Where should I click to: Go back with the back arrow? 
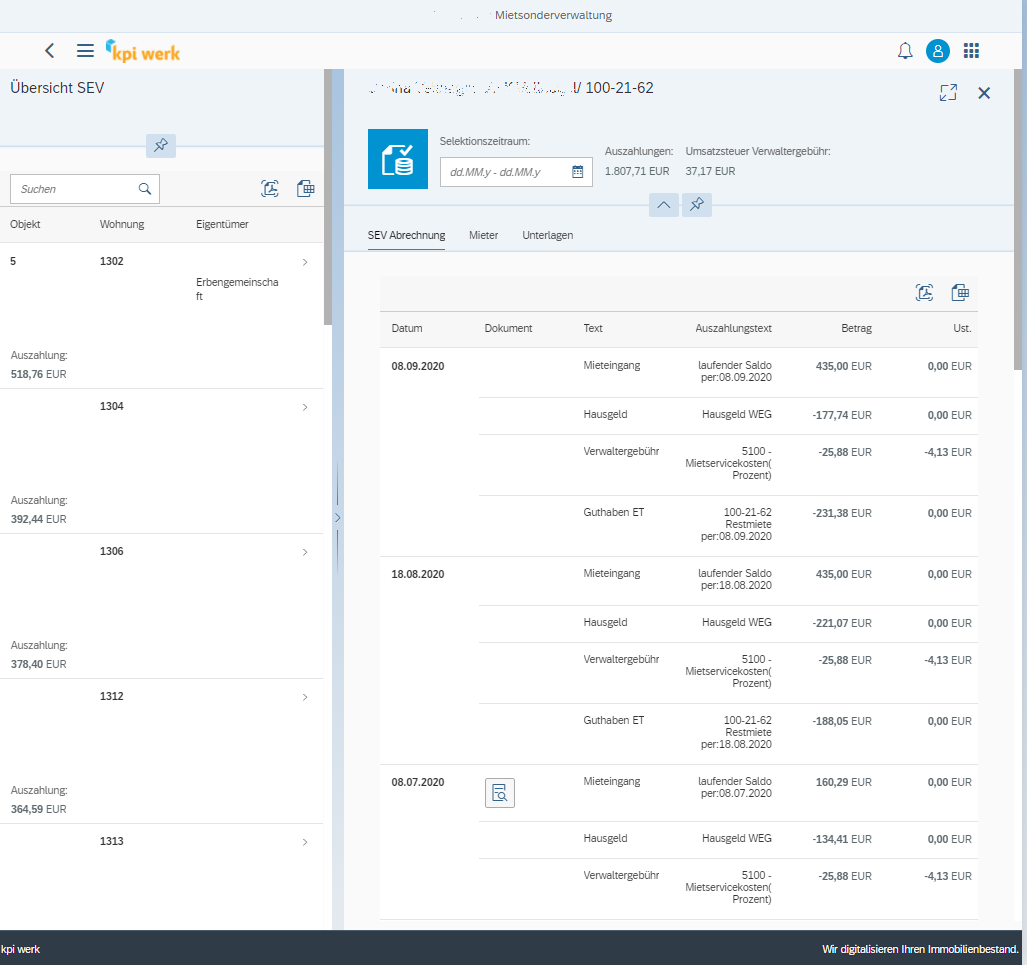[x=50, y=51]
